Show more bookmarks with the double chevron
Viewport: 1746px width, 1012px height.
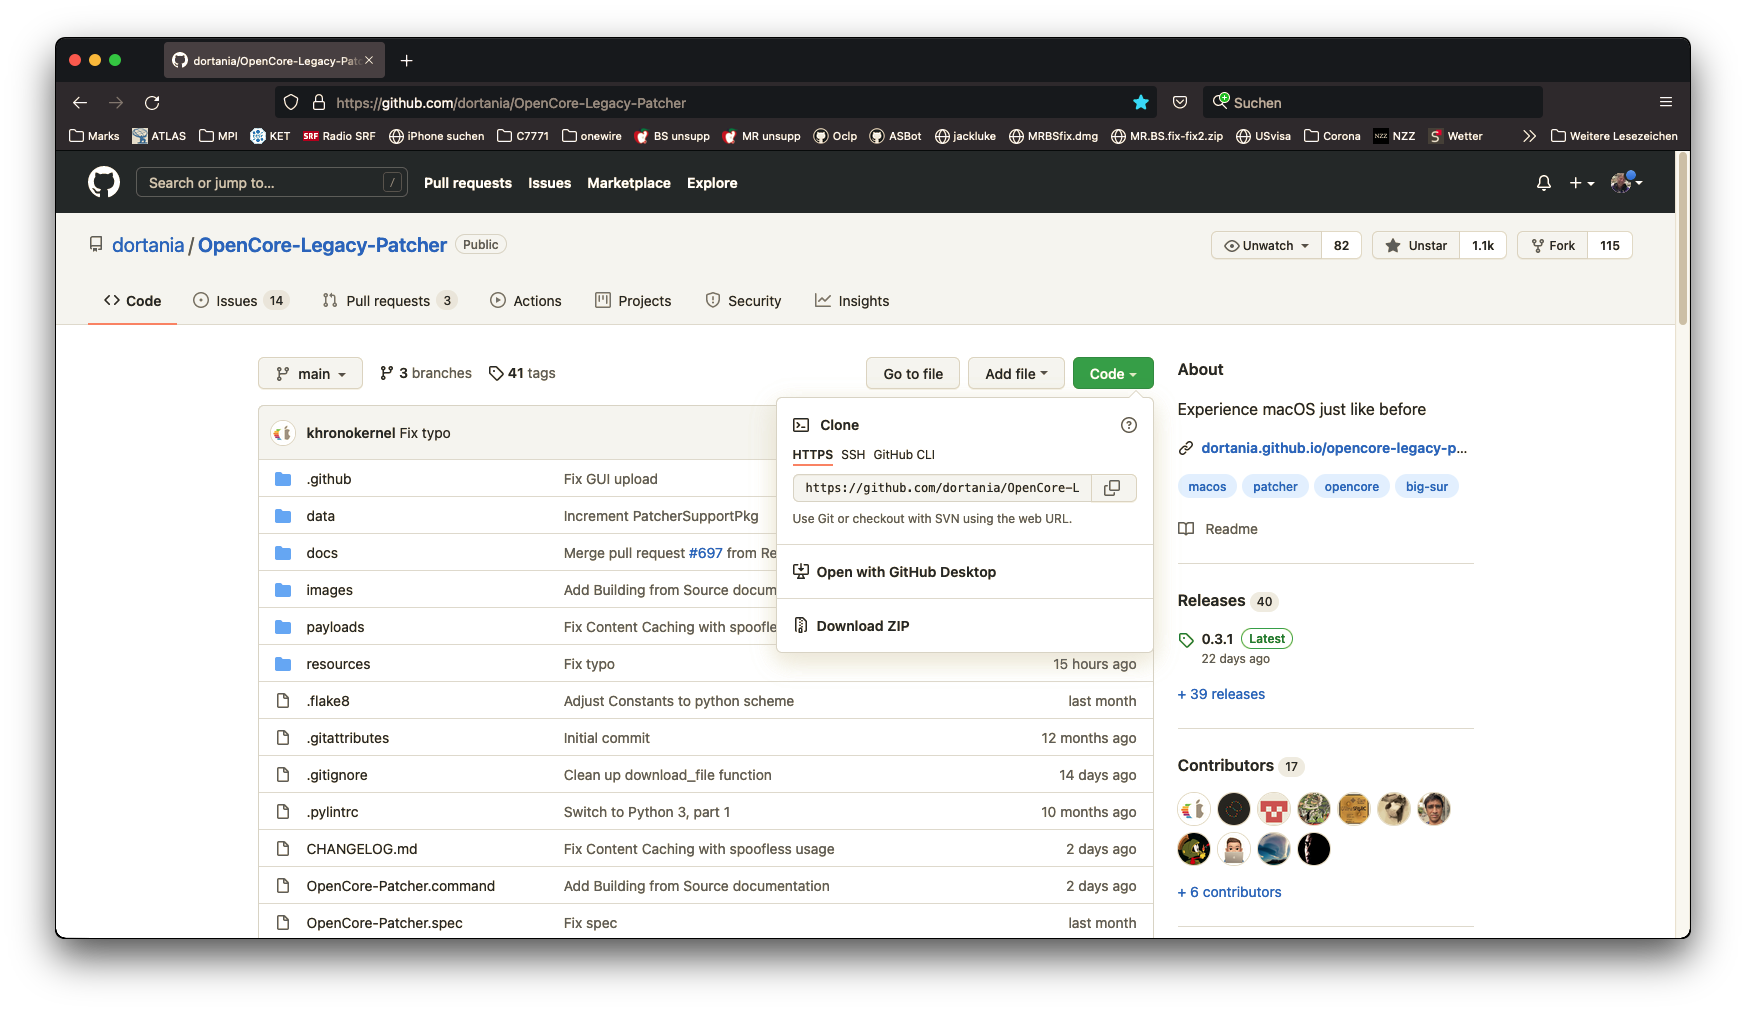click(1529, 136)
